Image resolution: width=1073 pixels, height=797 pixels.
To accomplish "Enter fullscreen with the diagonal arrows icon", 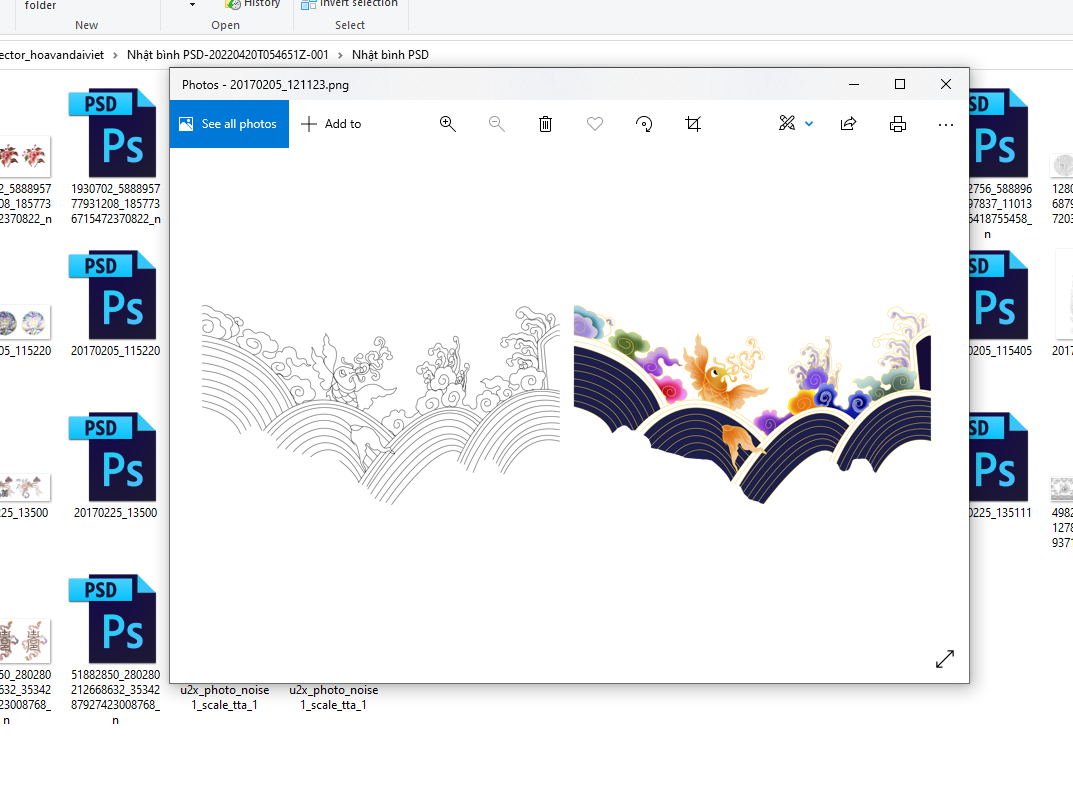I will [944, 659].
